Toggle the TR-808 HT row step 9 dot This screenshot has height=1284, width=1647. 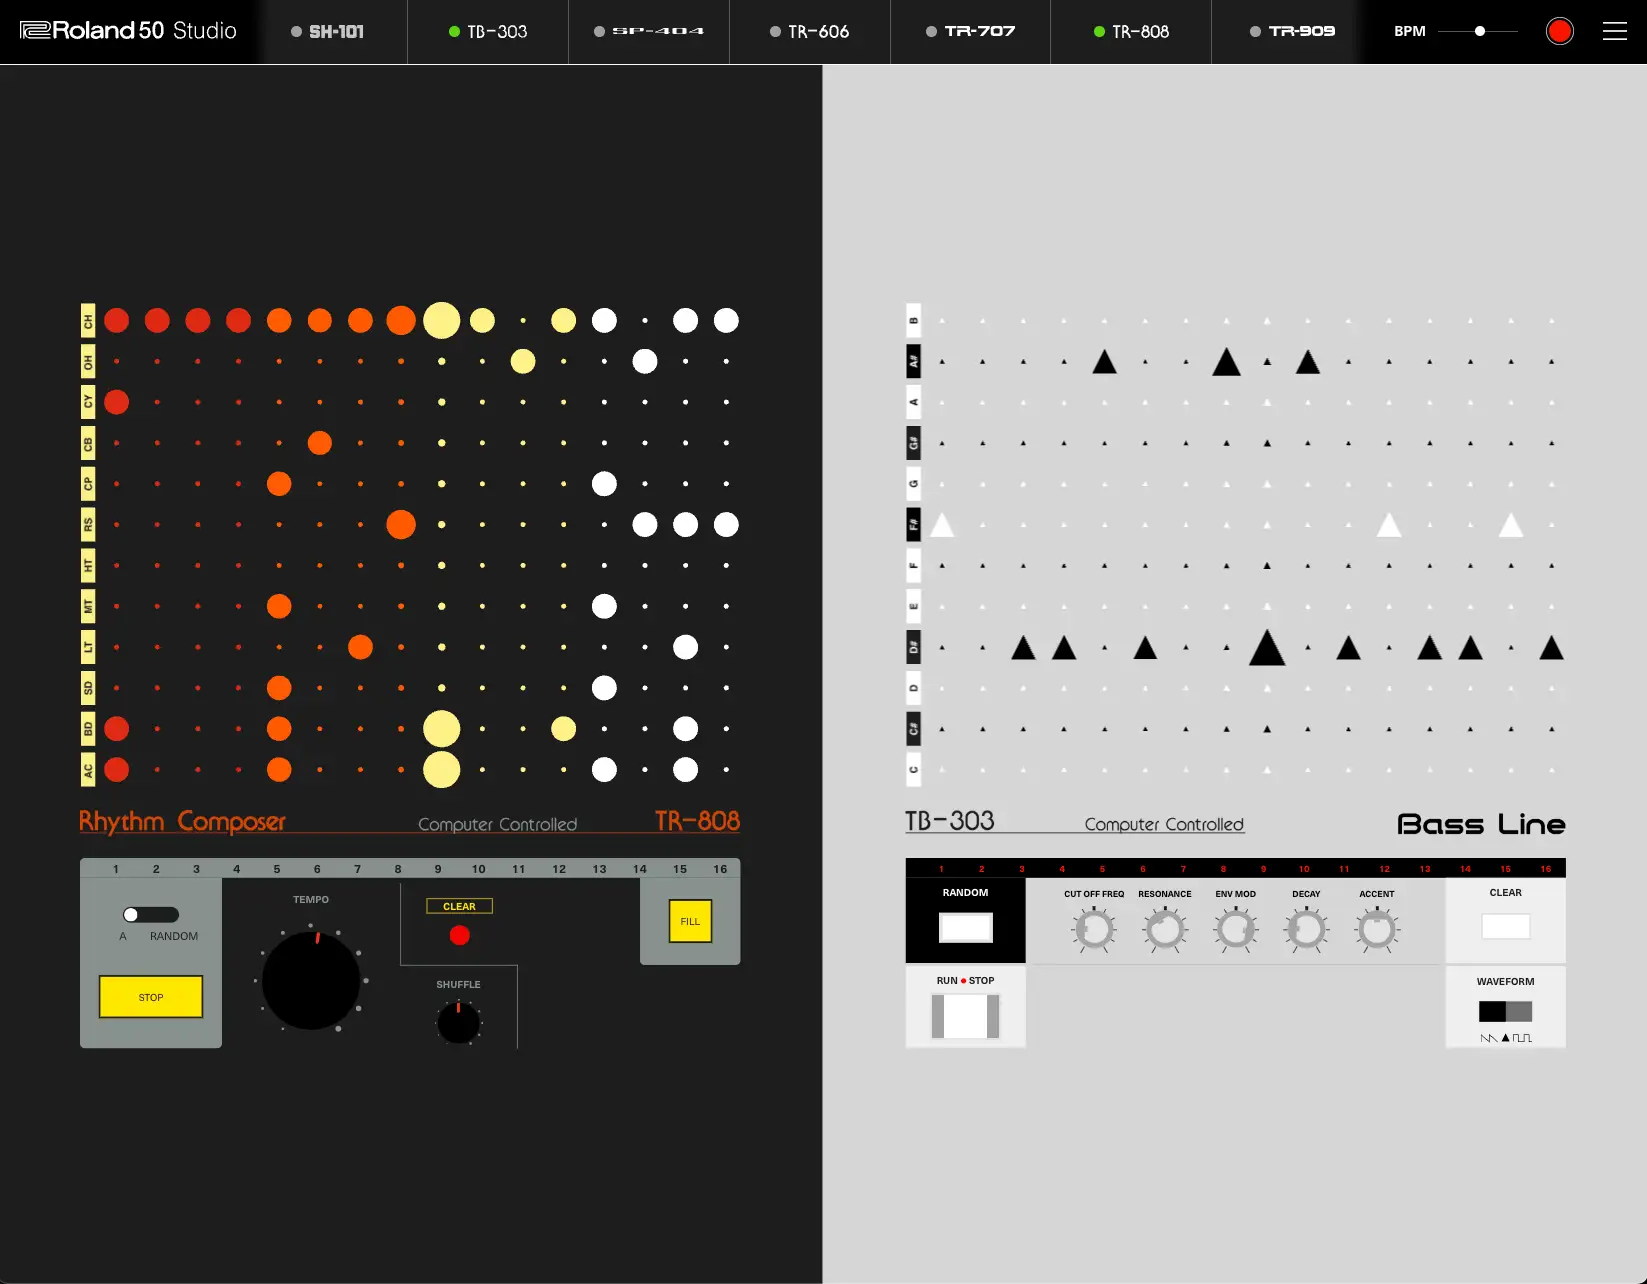442,565
